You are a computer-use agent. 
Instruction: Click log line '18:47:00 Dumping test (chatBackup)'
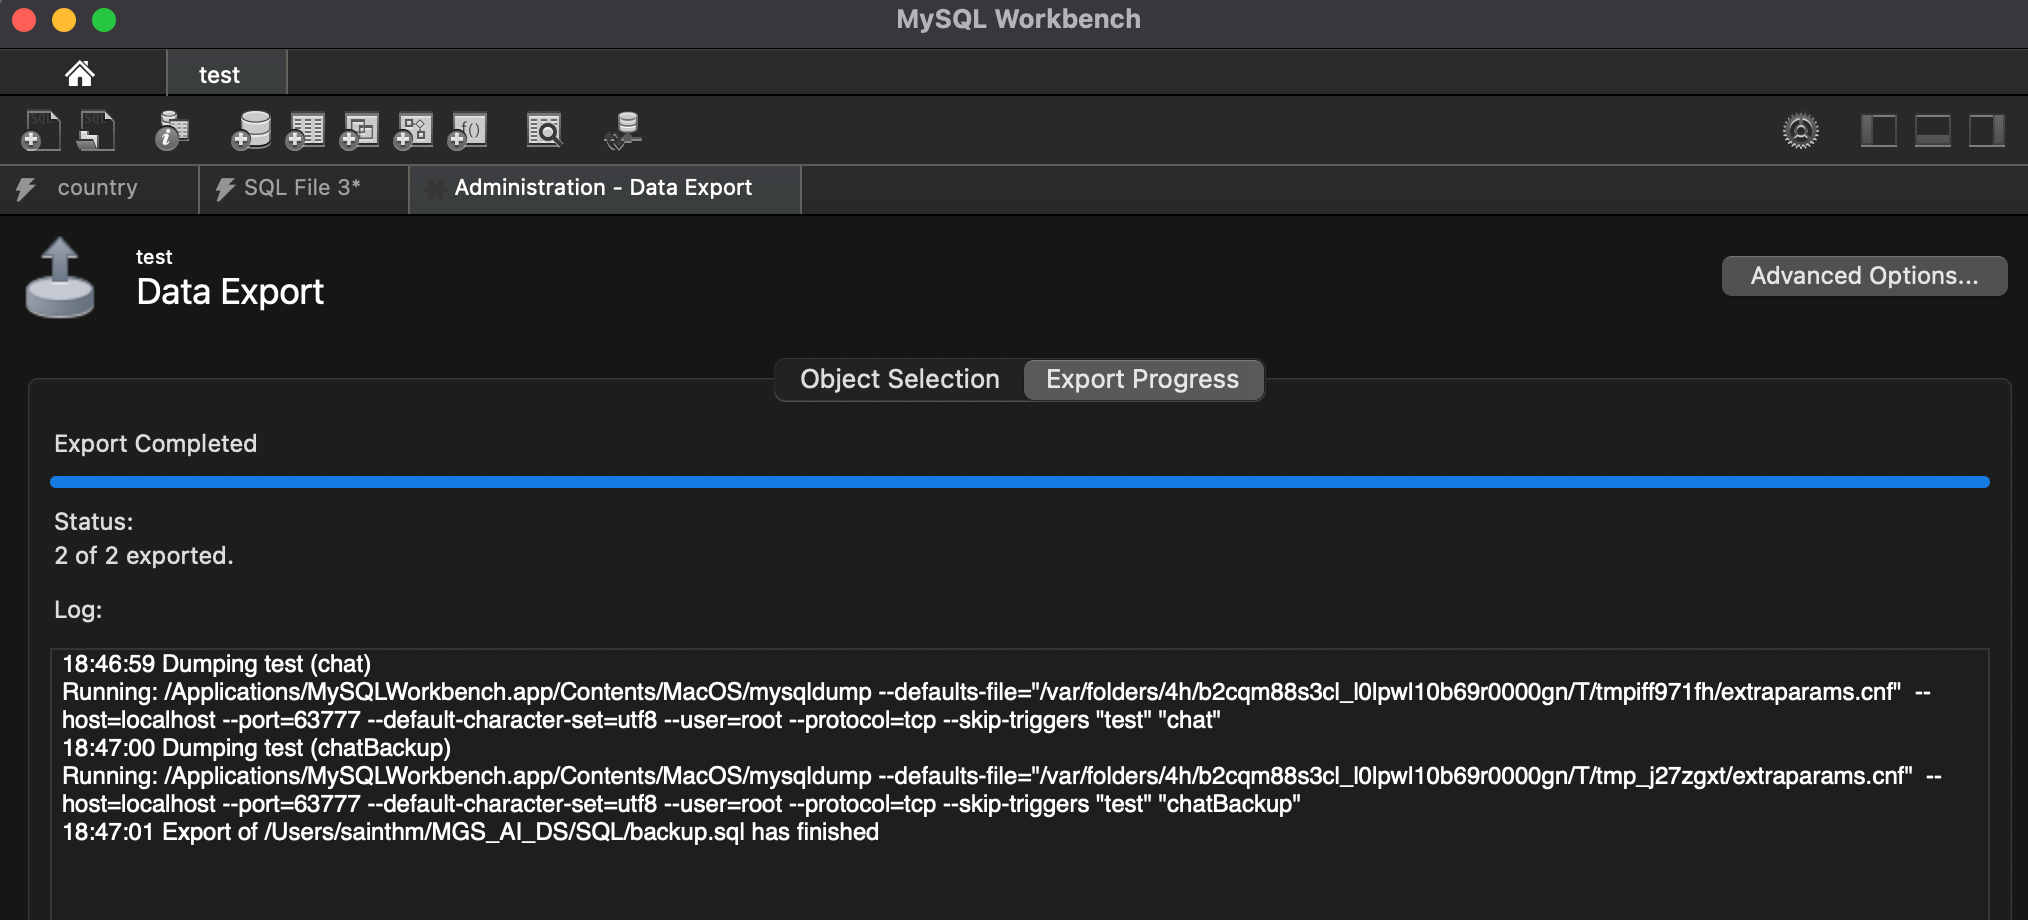coord(256,748)
